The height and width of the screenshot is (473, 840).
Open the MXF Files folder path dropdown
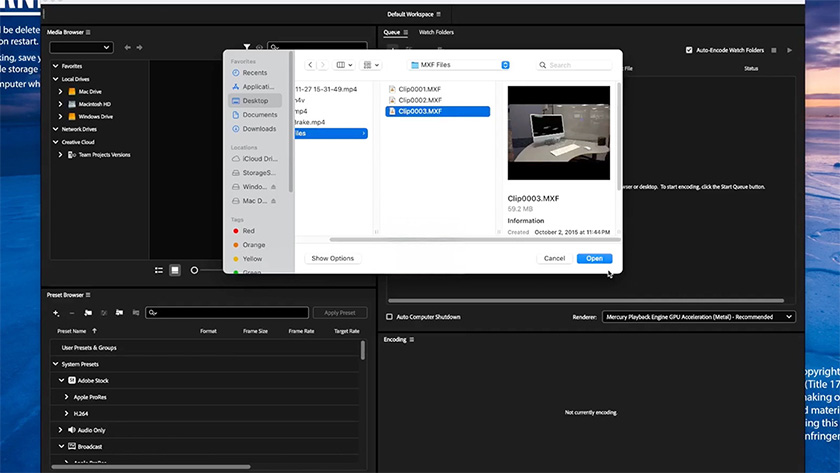pos(459,65)
